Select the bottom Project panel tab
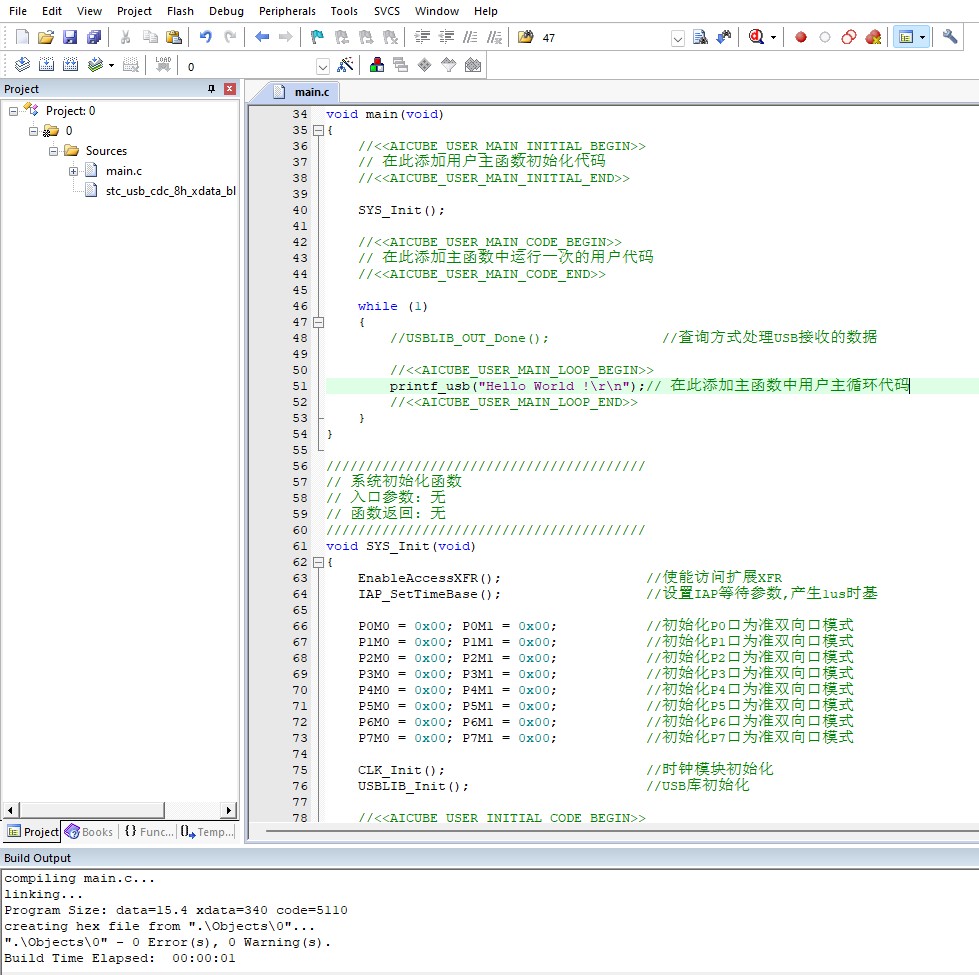This screenshot has height=975, width=979. coord(32,832)
